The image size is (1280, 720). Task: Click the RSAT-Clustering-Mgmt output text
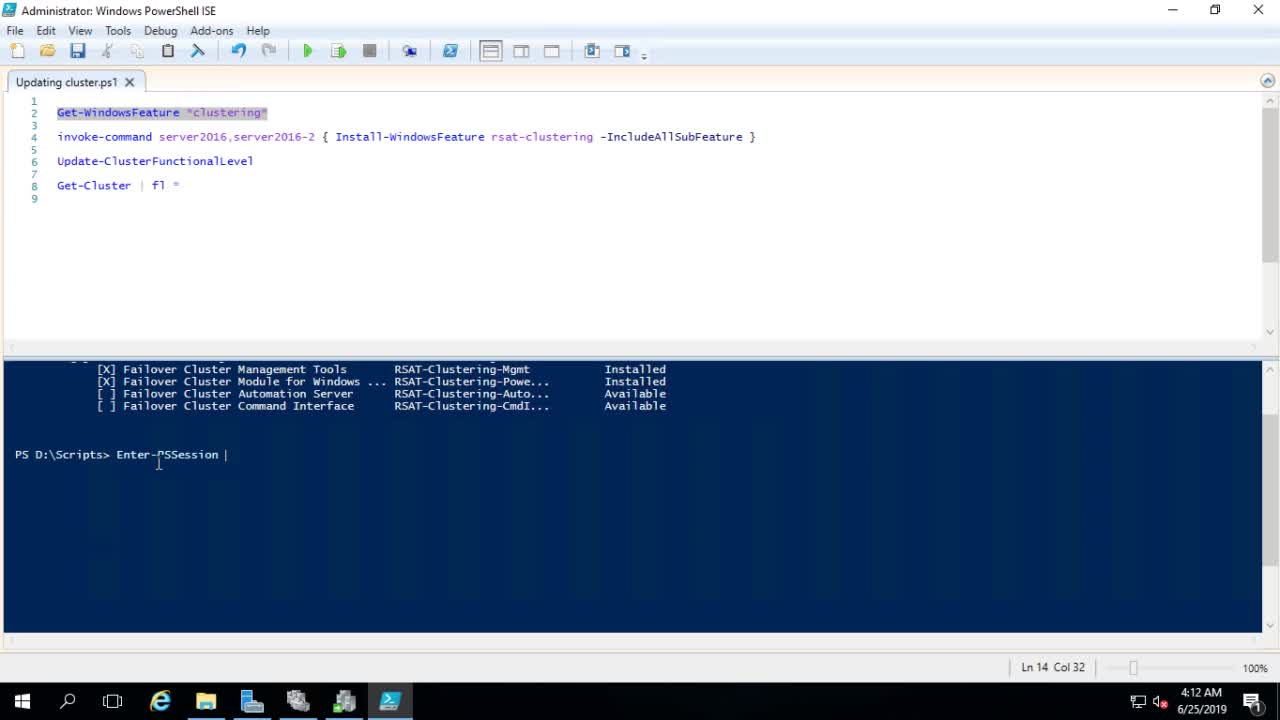pyautogui.click(x=462, y=369)
